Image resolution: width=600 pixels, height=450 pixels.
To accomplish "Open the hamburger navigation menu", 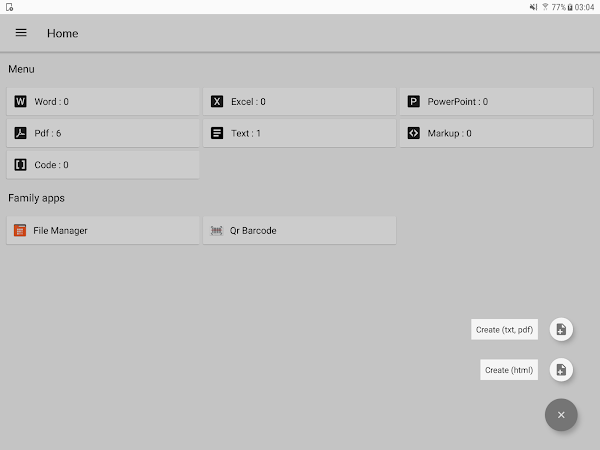I will pos(21,33).
